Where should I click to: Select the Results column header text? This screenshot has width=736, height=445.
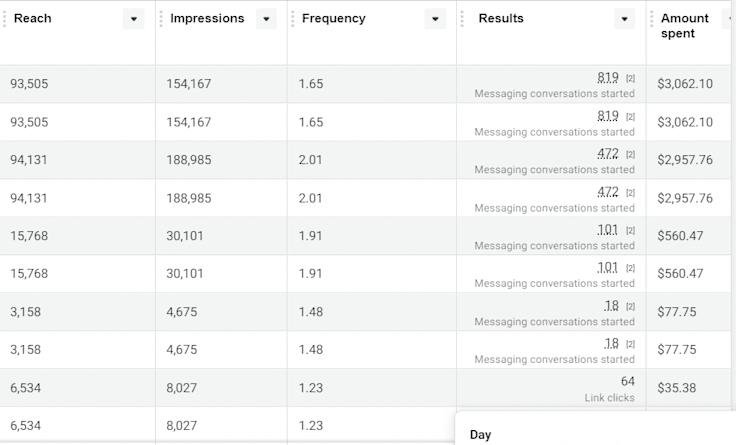(501, 19)
